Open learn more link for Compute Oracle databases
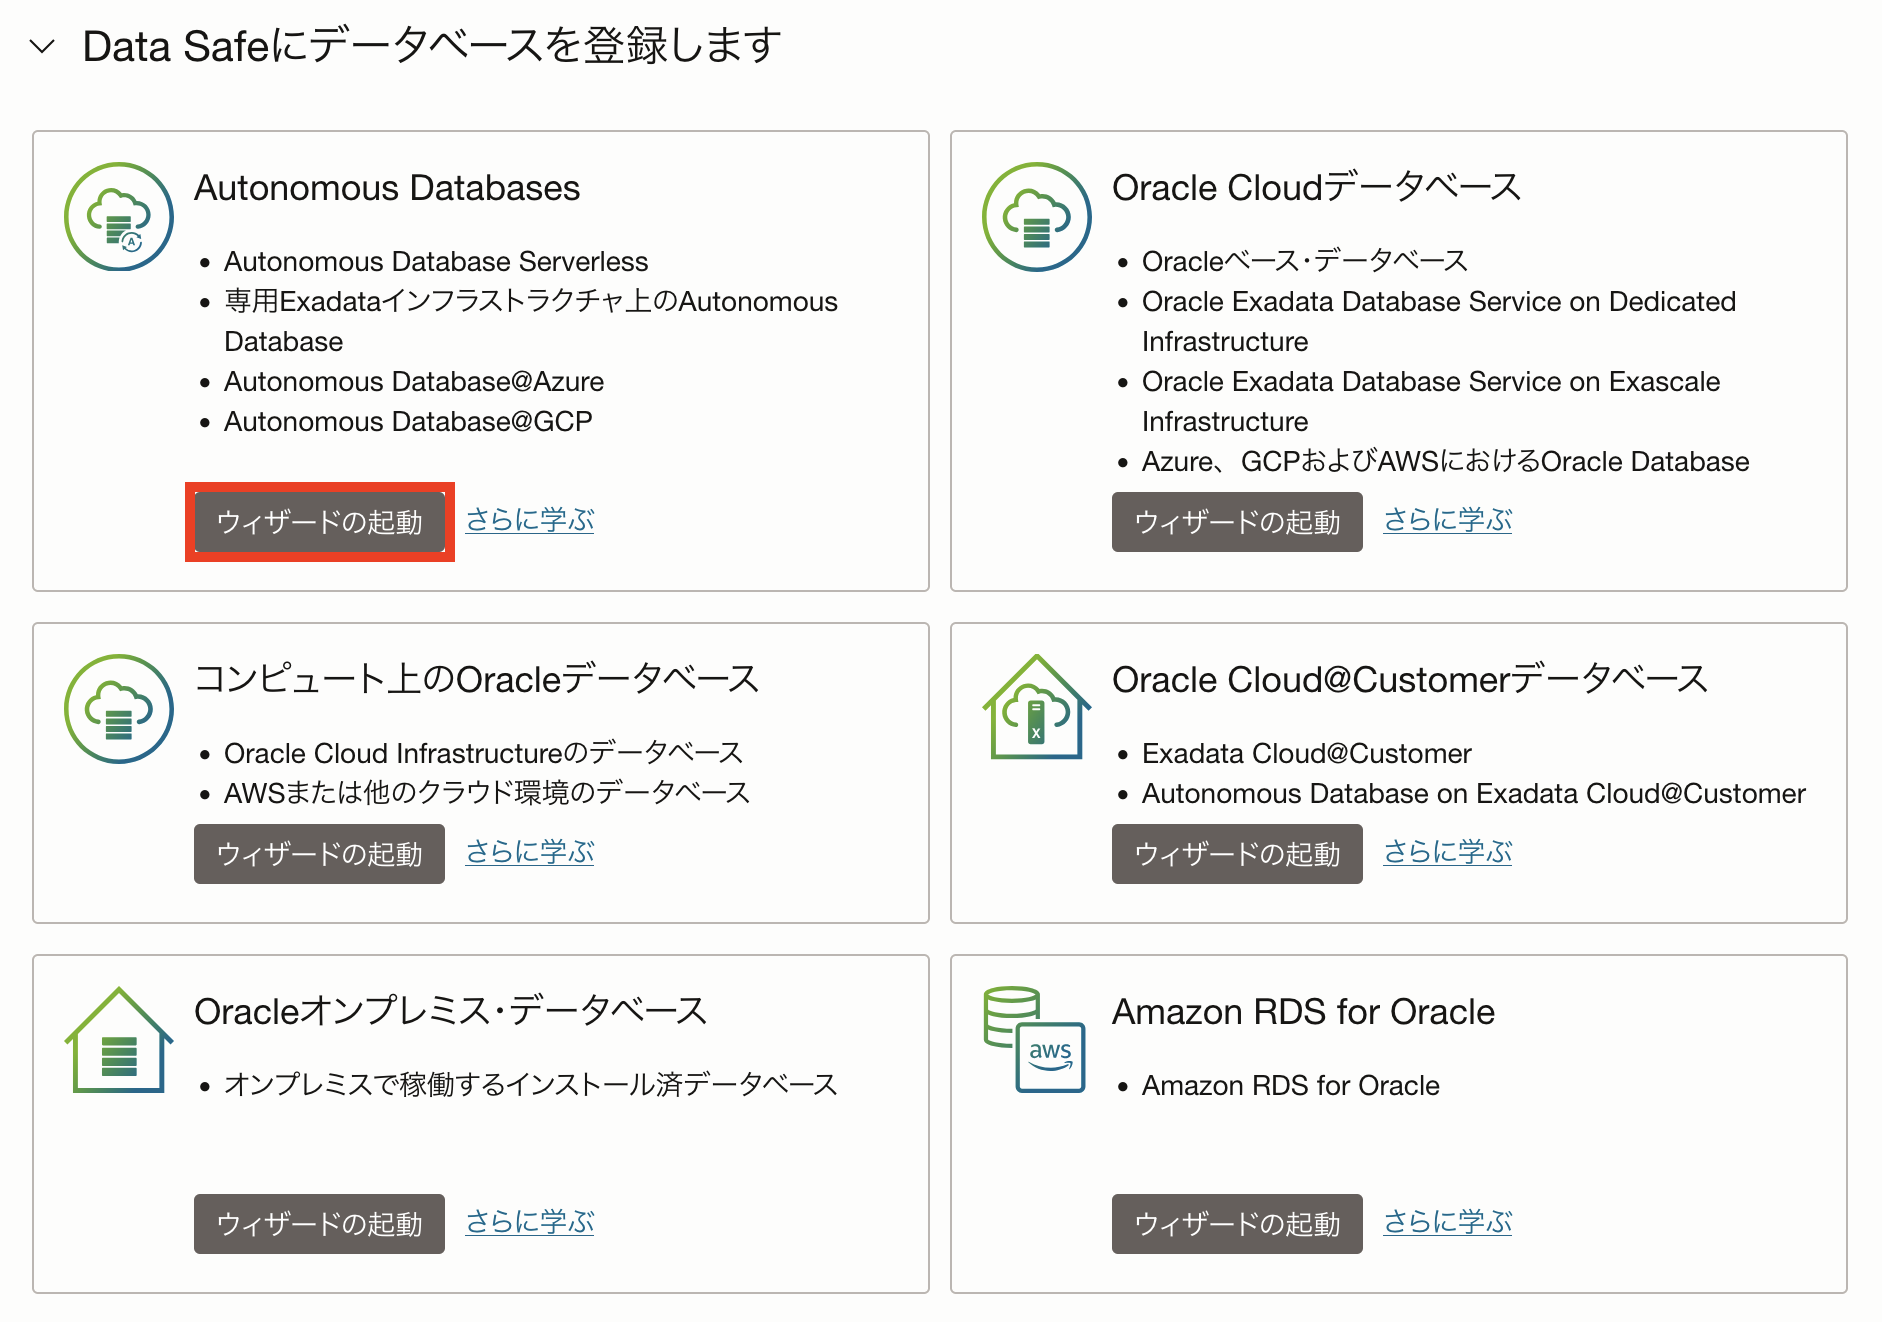This screenshot has width=1882, height=1322. coord(530,852)
